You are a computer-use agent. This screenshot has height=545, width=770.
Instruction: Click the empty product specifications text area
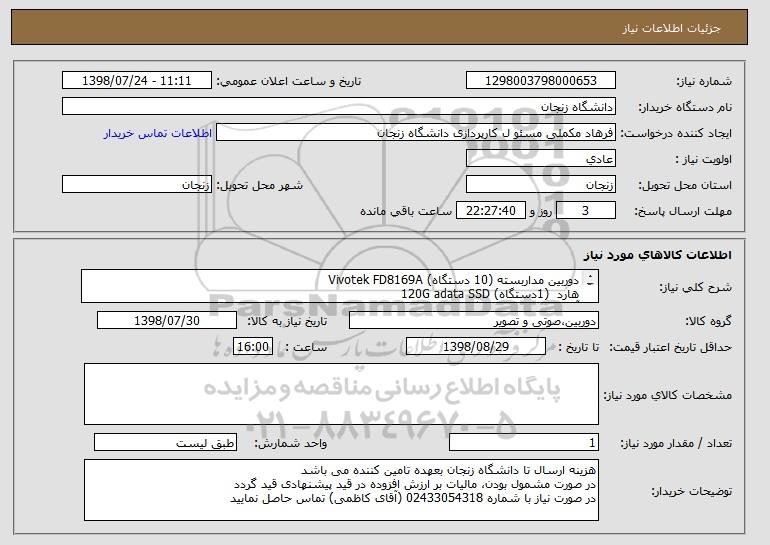341,394
